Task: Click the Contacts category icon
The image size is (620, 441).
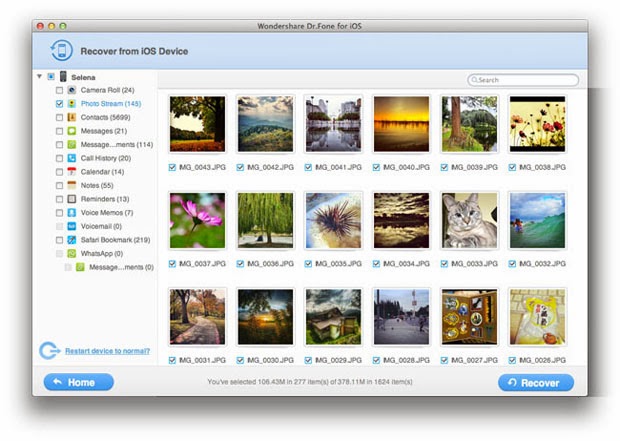Action: pos(72,117)
